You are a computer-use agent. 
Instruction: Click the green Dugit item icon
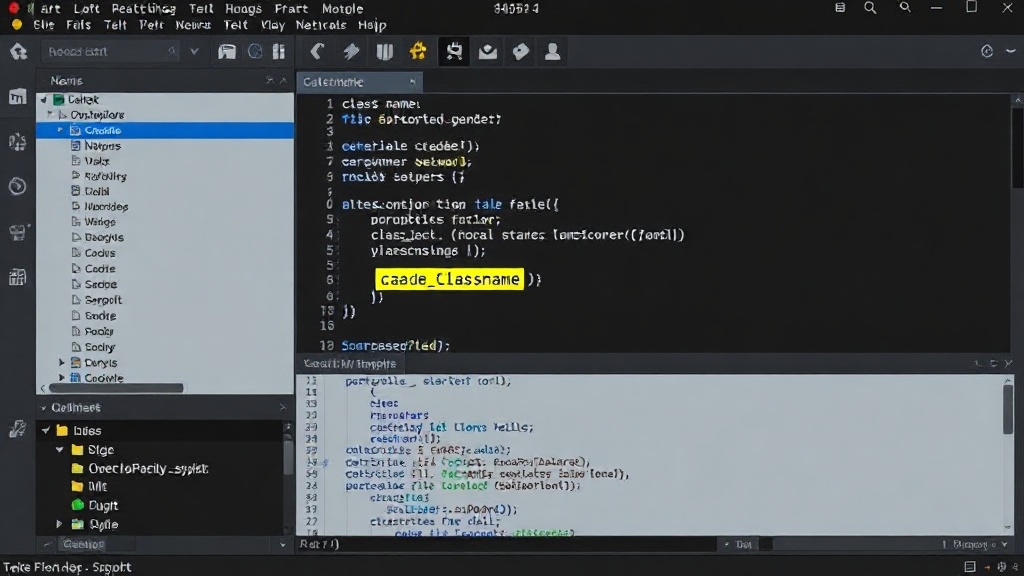click(78, 505)
